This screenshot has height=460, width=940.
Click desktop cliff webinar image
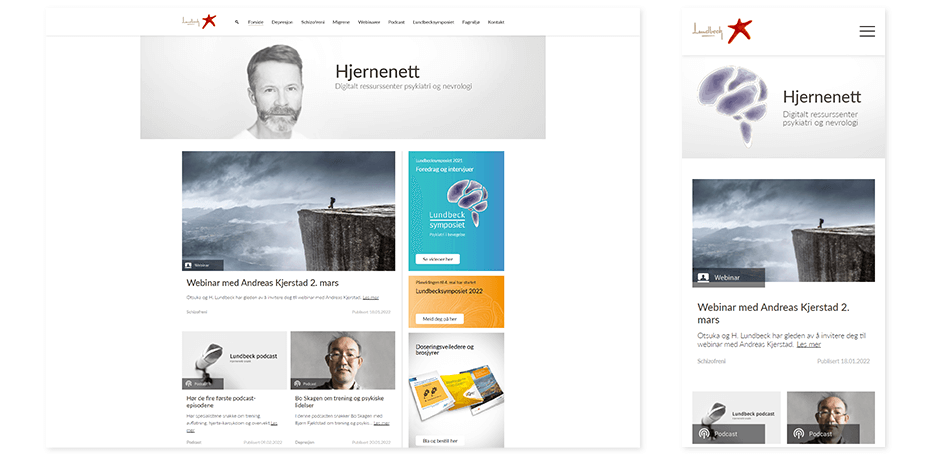tap(288, 211)
